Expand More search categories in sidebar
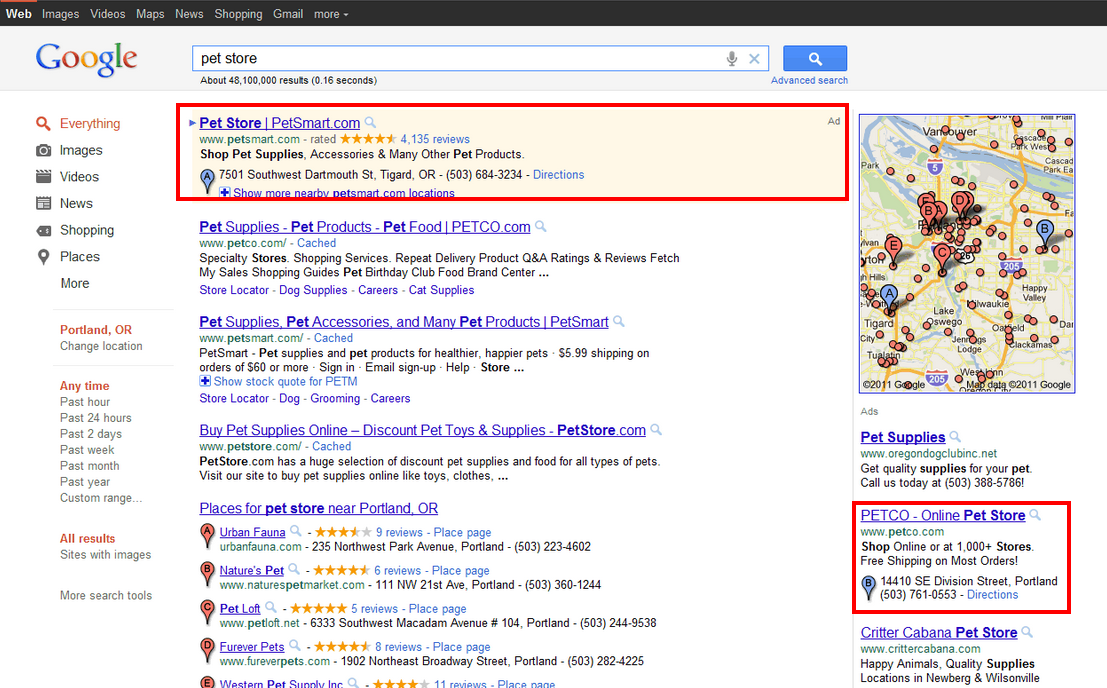The height and width of the screenshot is (688, 1107). (x=75, y=284)
